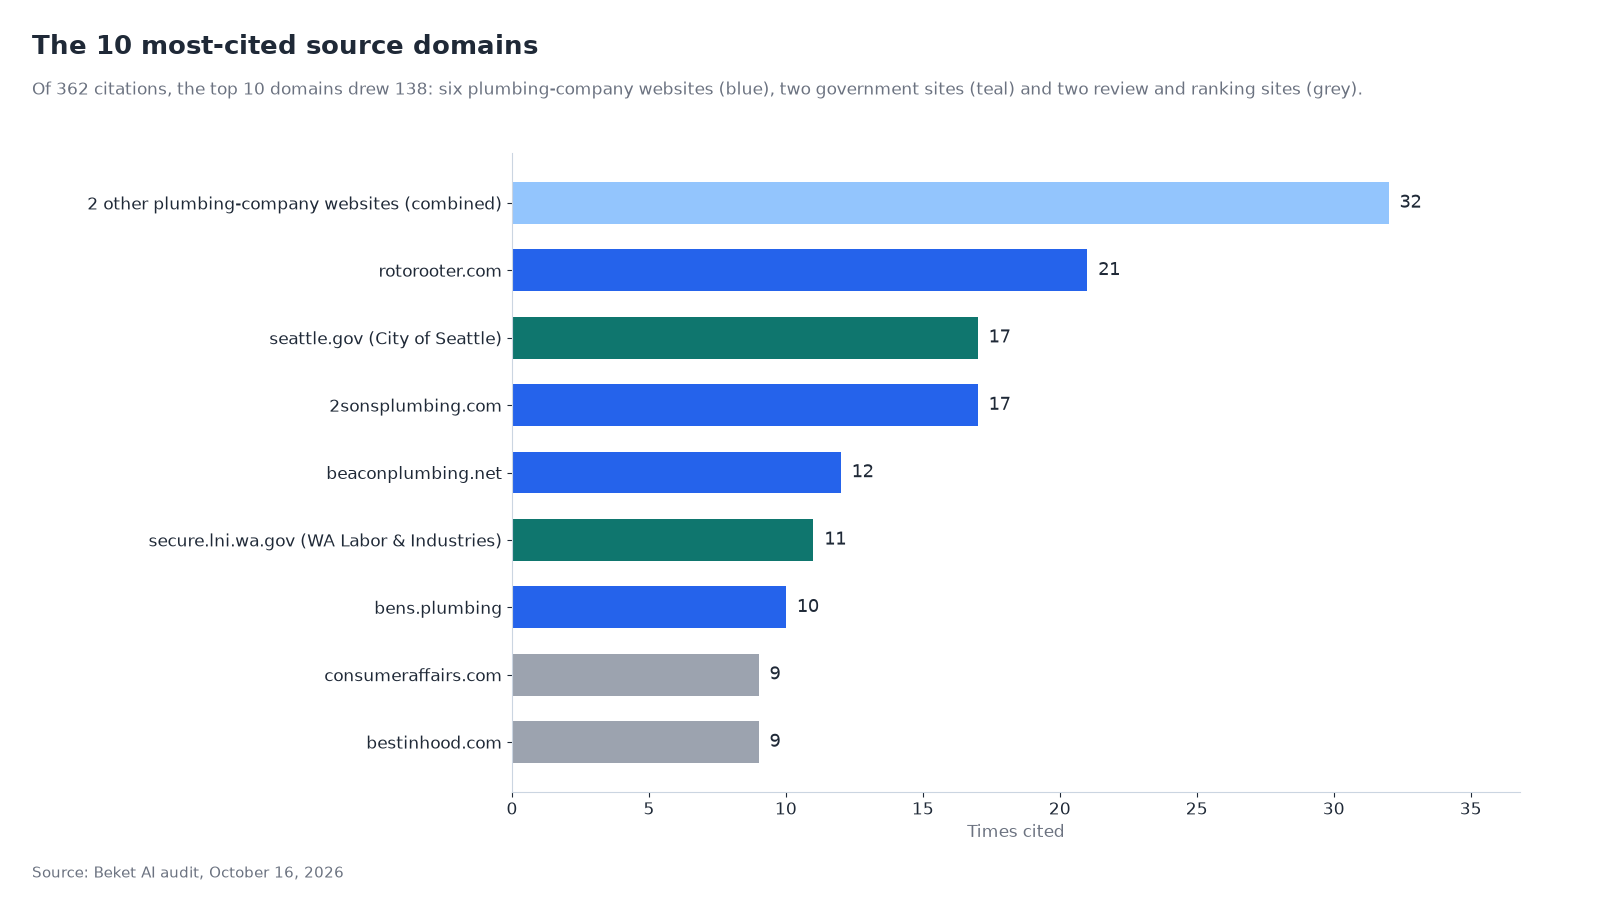This screenshot has height=900, width=1600.
Task: Click the value label "32"
Action: (x=1410, y=202)
